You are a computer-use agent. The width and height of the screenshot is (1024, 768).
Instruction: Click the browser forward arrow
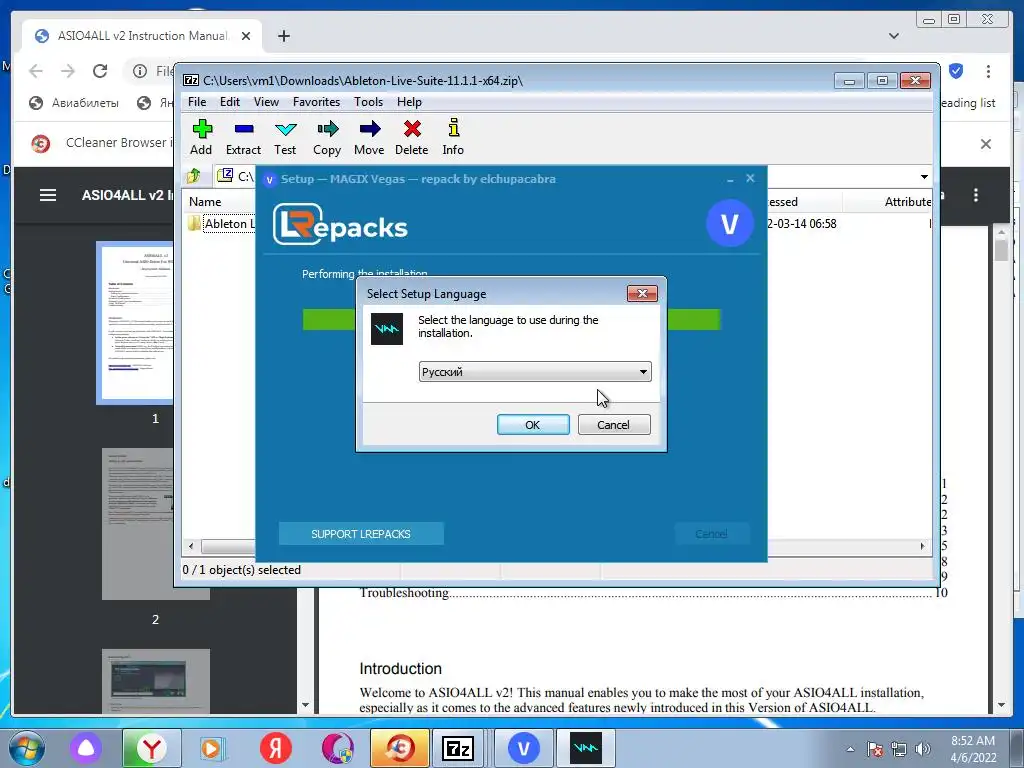pyautogui.click(x=68, y=71)
